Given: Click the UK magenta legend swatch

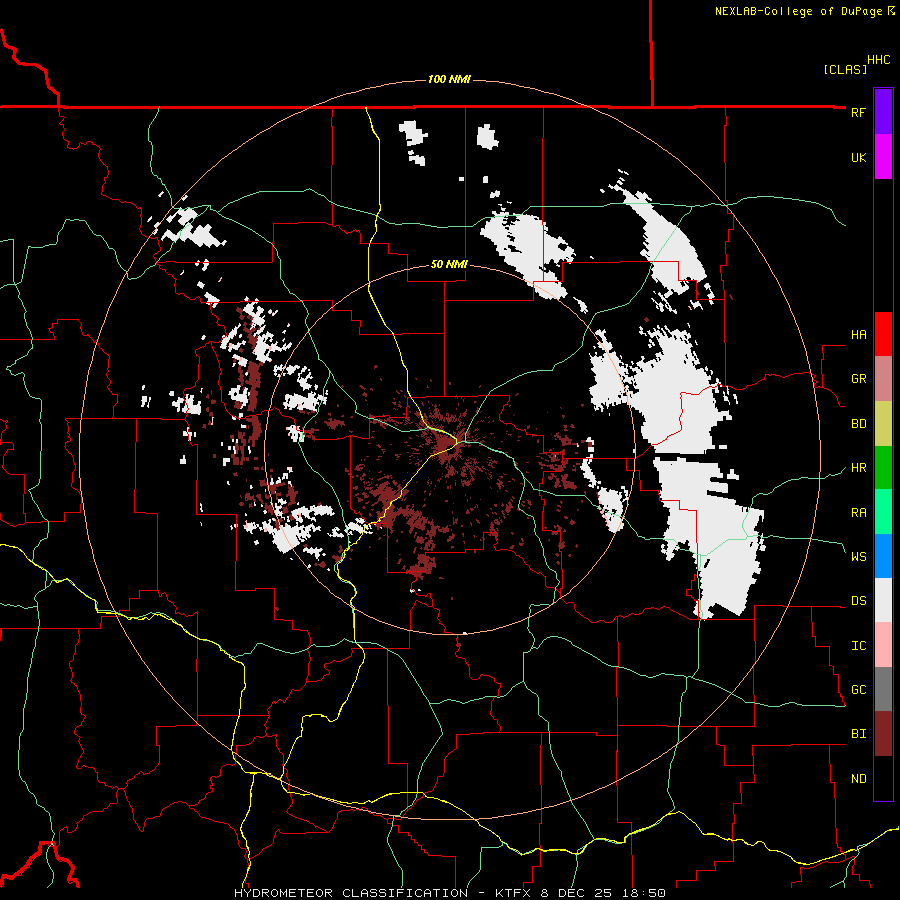Looking at the screenshot, I should pyautogui.click(x=883, y=157).
